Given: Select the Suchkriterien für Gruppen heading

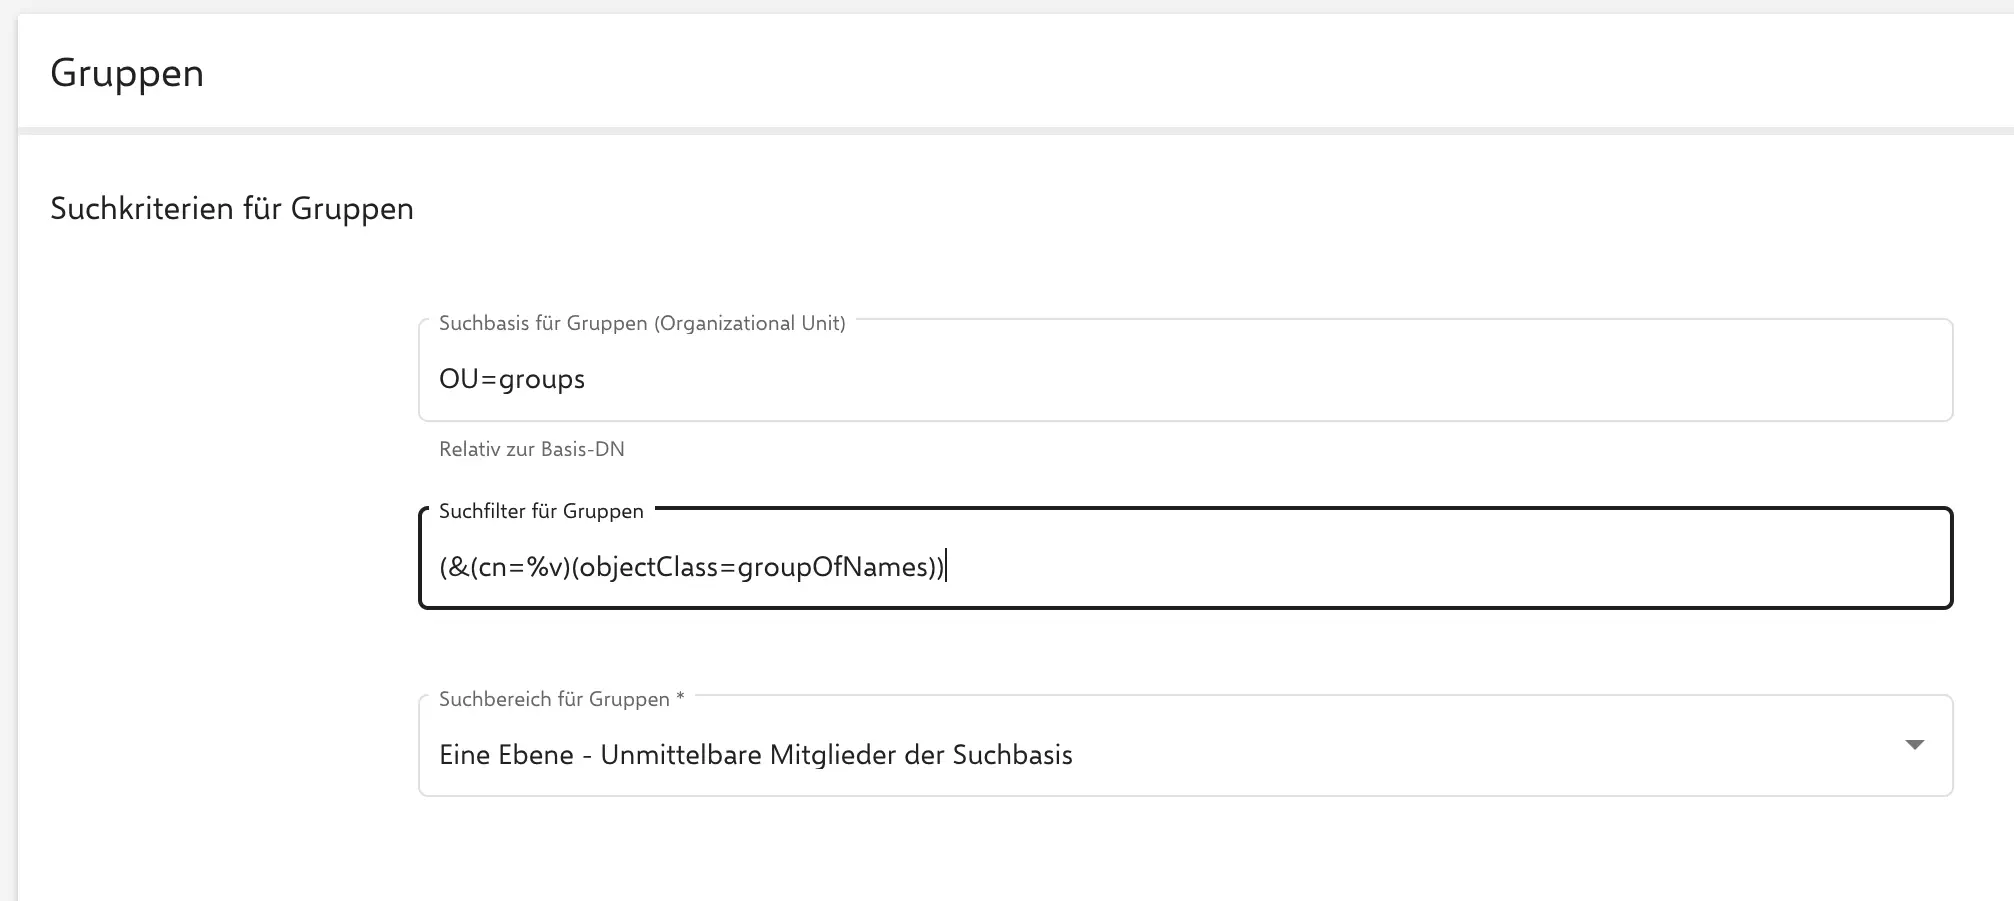Looking at the screenshot, I should pos(231,208).
